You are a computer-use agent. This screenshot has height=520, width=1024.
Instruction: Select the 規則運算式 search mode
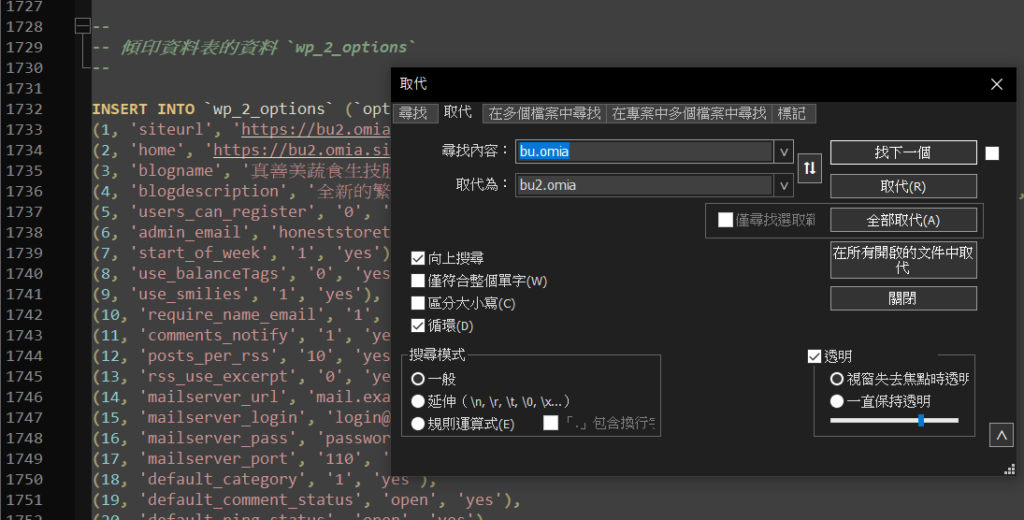coord(418,424)
